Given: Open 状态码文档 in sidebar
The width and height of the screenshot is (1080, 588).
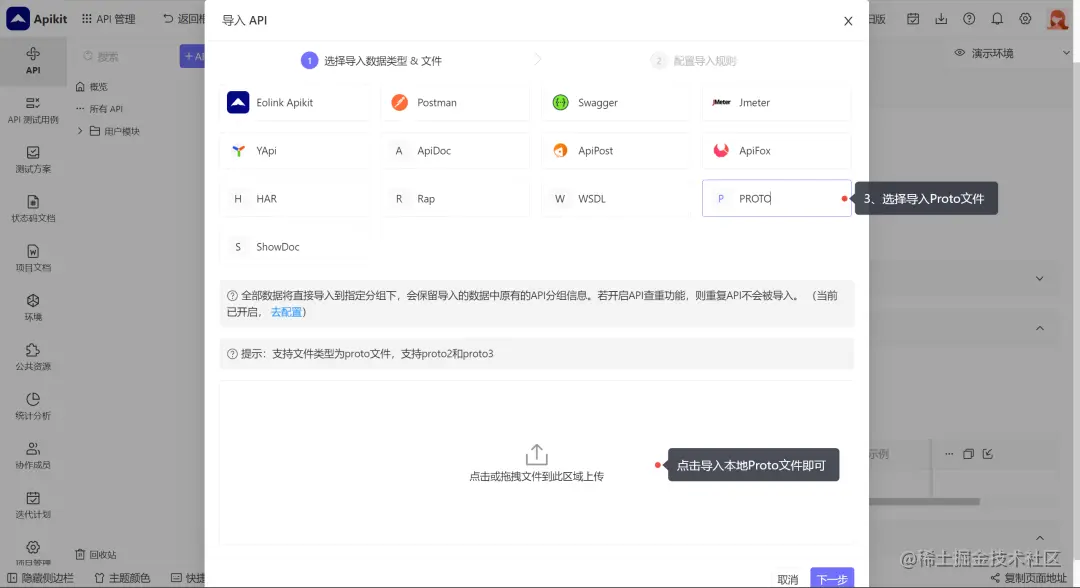Looking at the screenshot, I should (33, 209).
